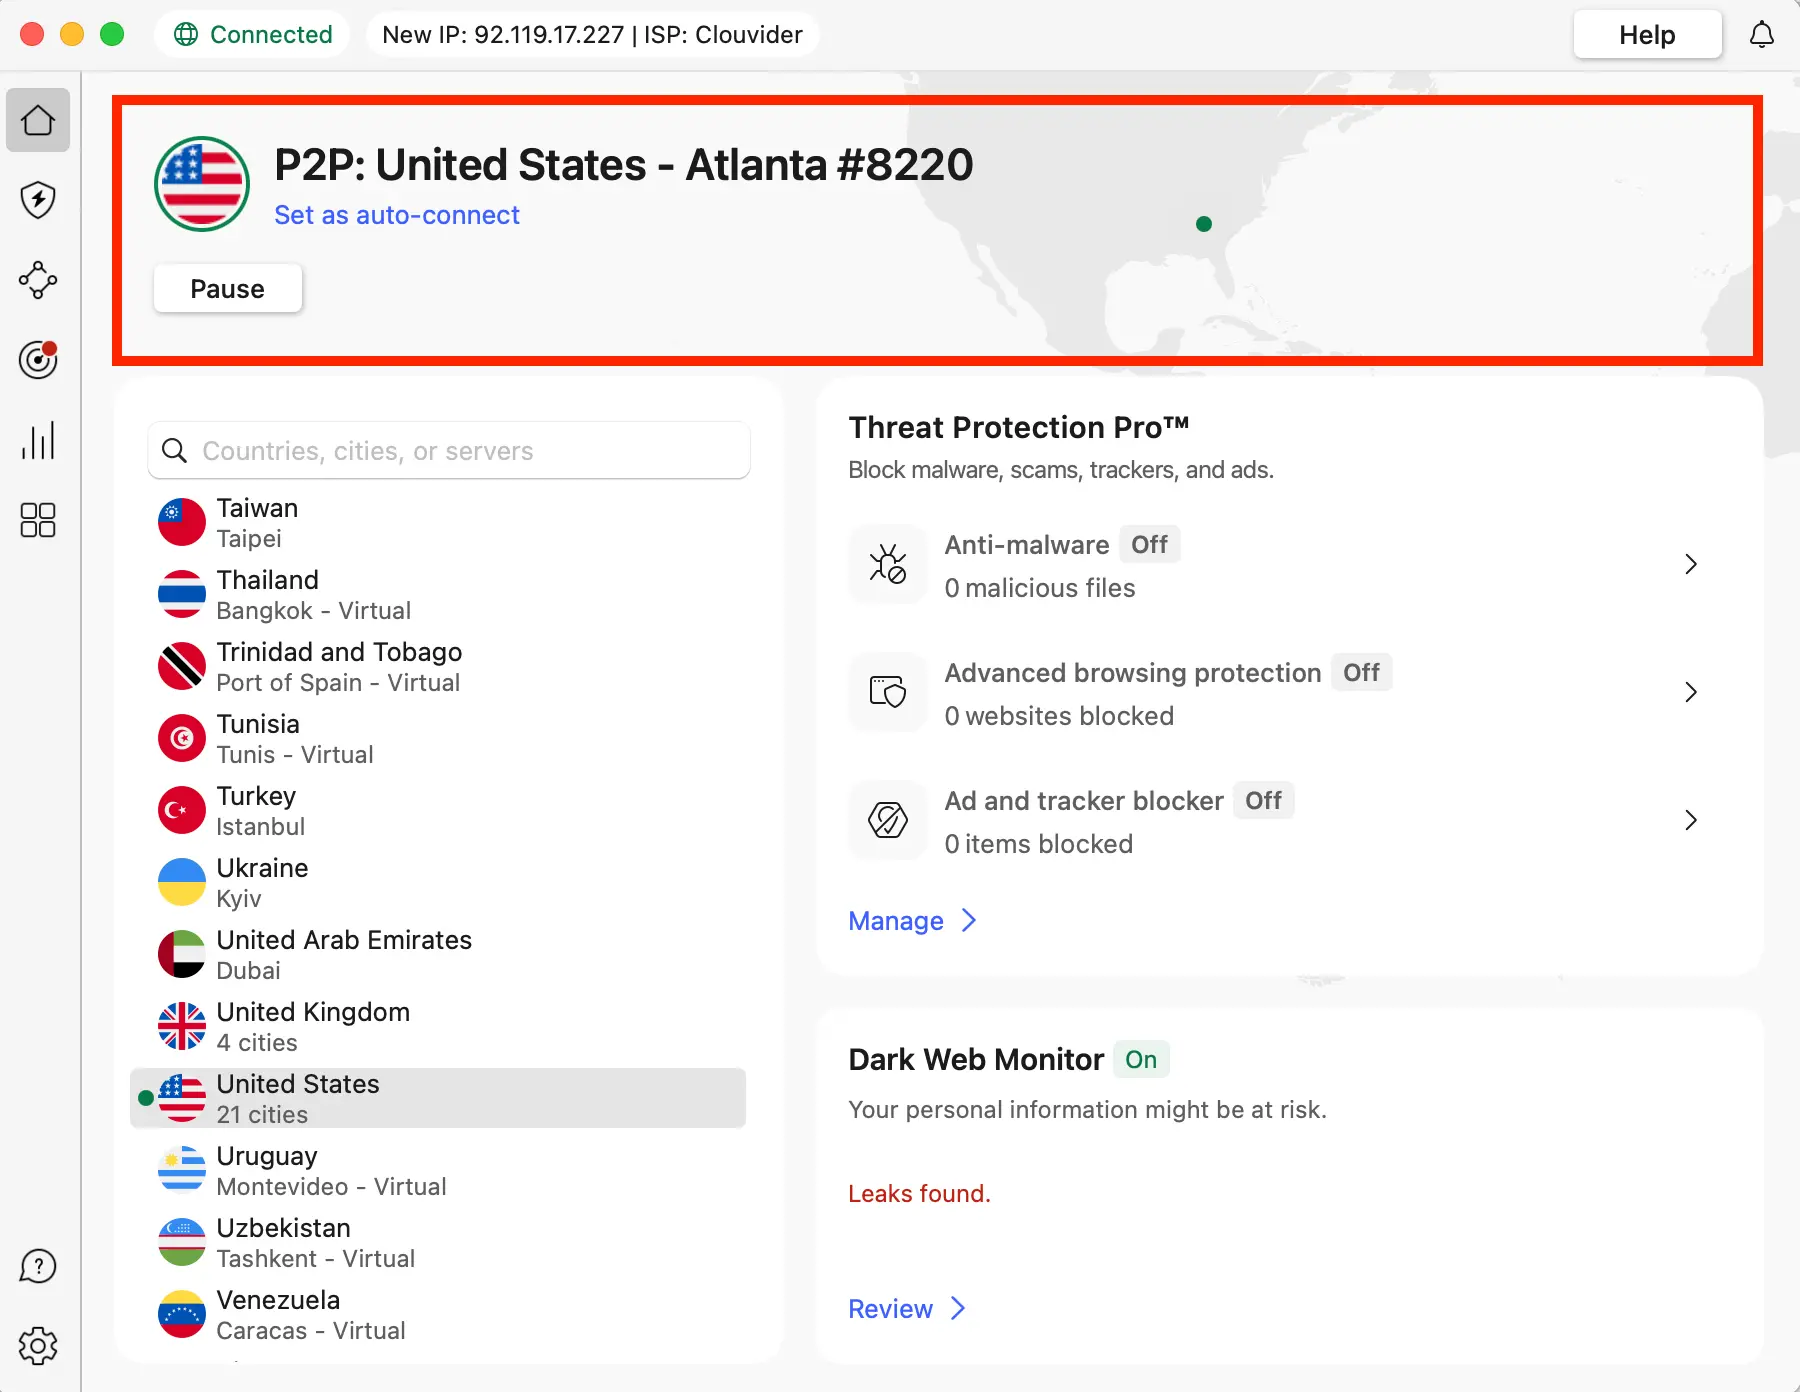Expand the Anti-malware row chevron
This screenshot has height=1392, width=1800.
pyautogui.click(x=1690, y=564)
